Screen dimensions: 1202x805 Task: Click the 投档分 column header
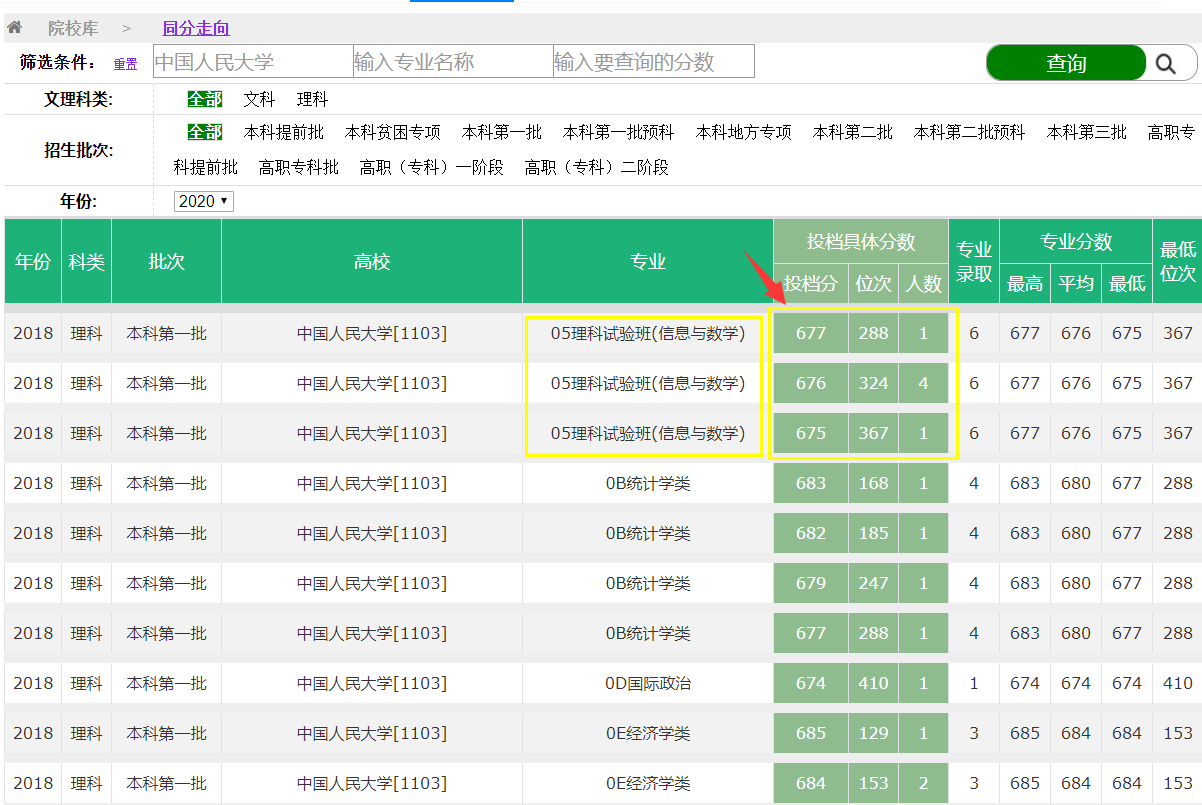coord(810,283)
